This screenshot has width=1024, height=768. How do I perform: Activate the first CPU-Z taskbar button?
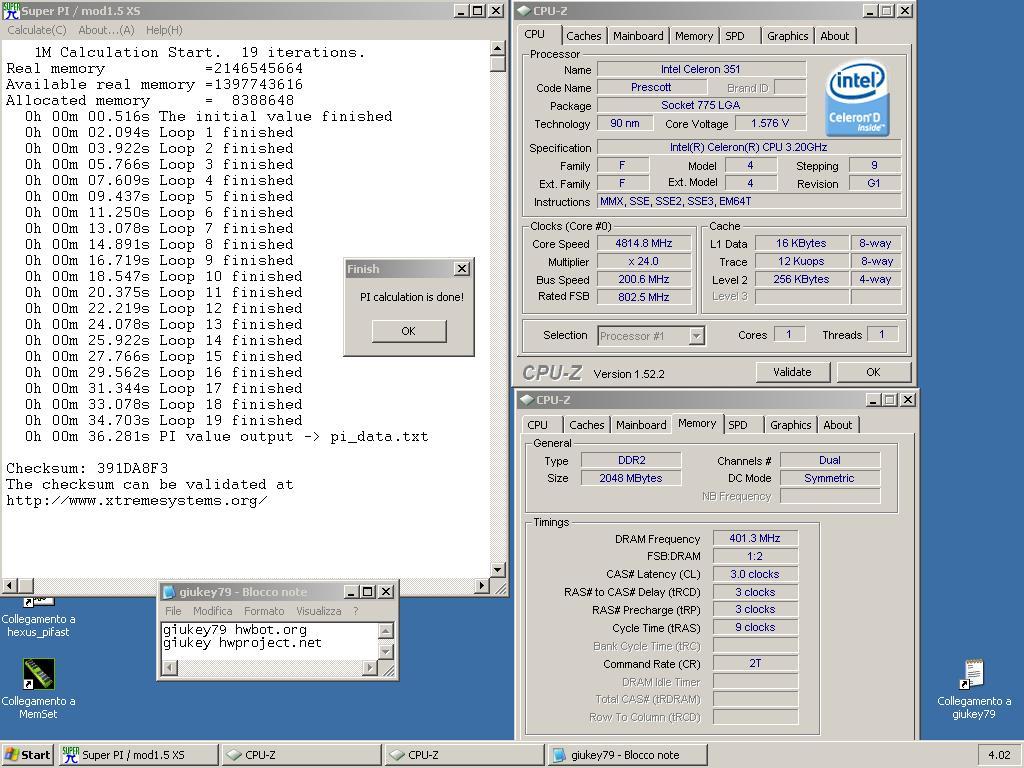[301, 755]
